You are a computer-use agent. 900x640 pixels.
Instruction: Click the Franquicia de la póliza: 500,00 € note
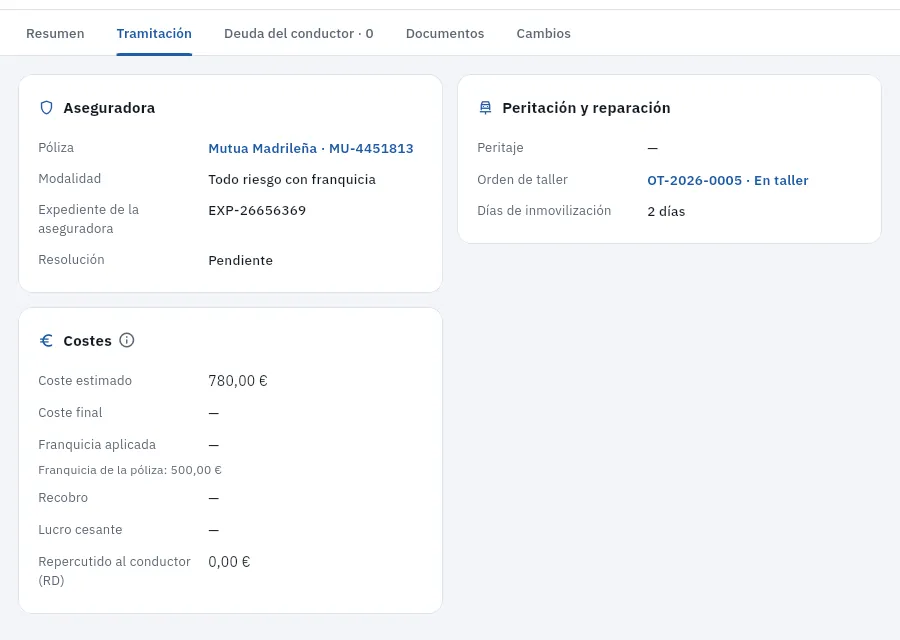coord(130,470)
